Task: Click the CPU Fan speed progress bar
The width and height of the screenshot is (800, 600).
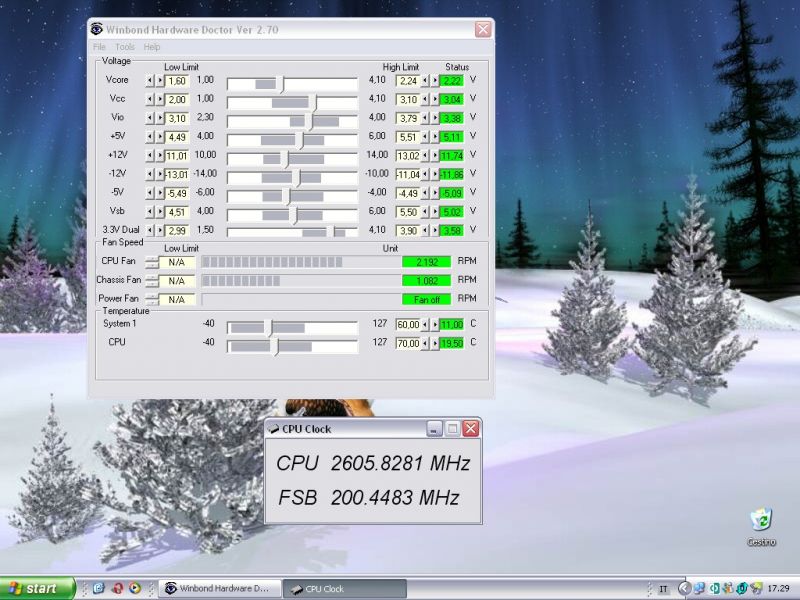Action: (301, 262)
